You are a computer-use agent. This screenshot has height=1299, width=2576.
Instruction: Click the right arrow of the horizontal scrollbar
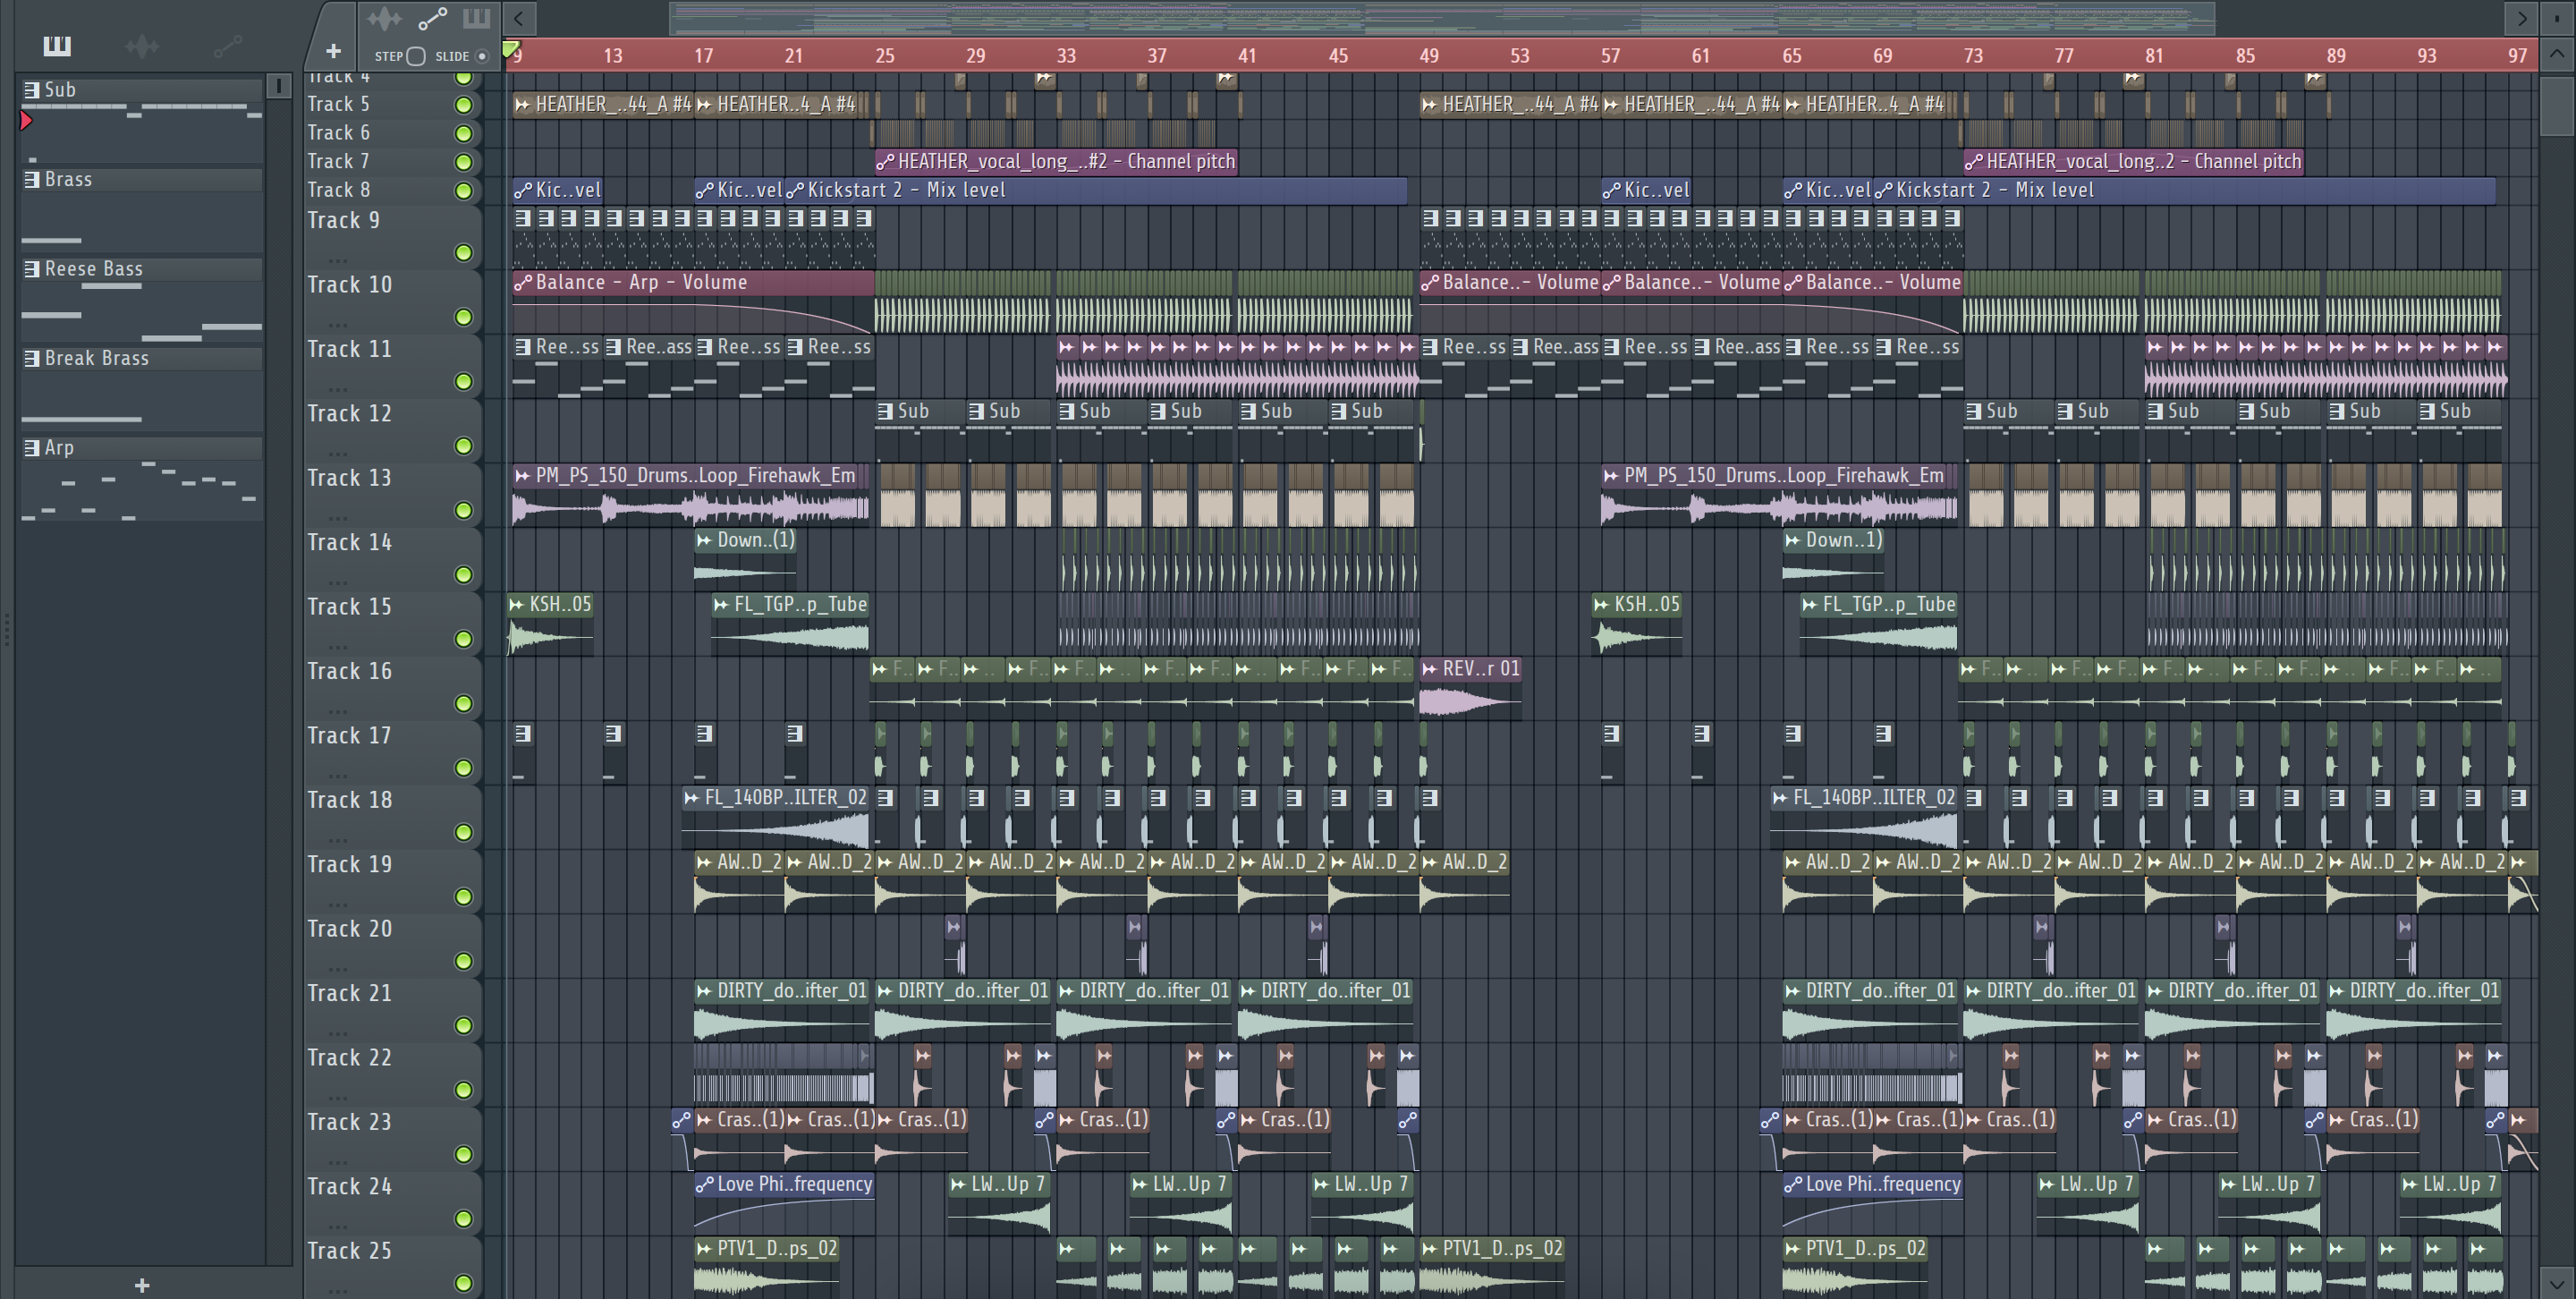2521,18
